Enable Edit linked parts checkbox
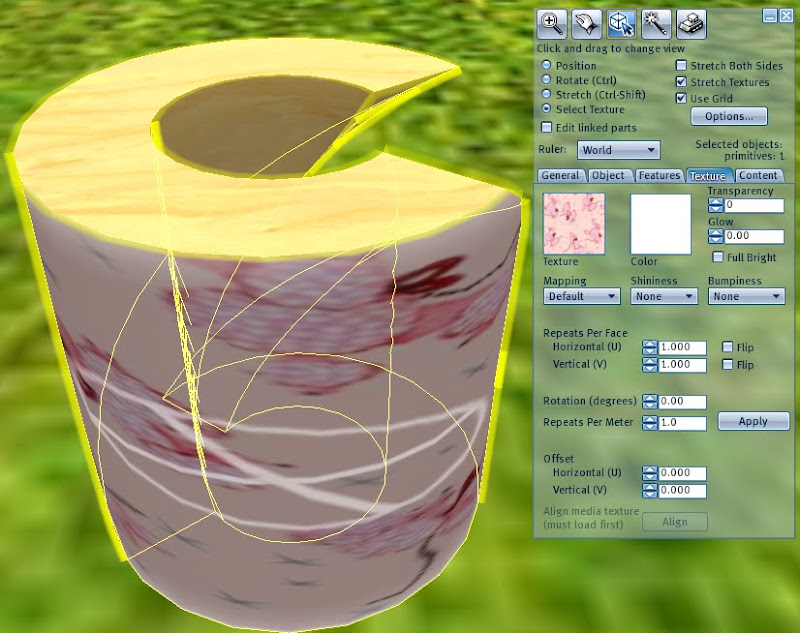The width and height of the screenshot is (800, 633). tap(546, 127)
